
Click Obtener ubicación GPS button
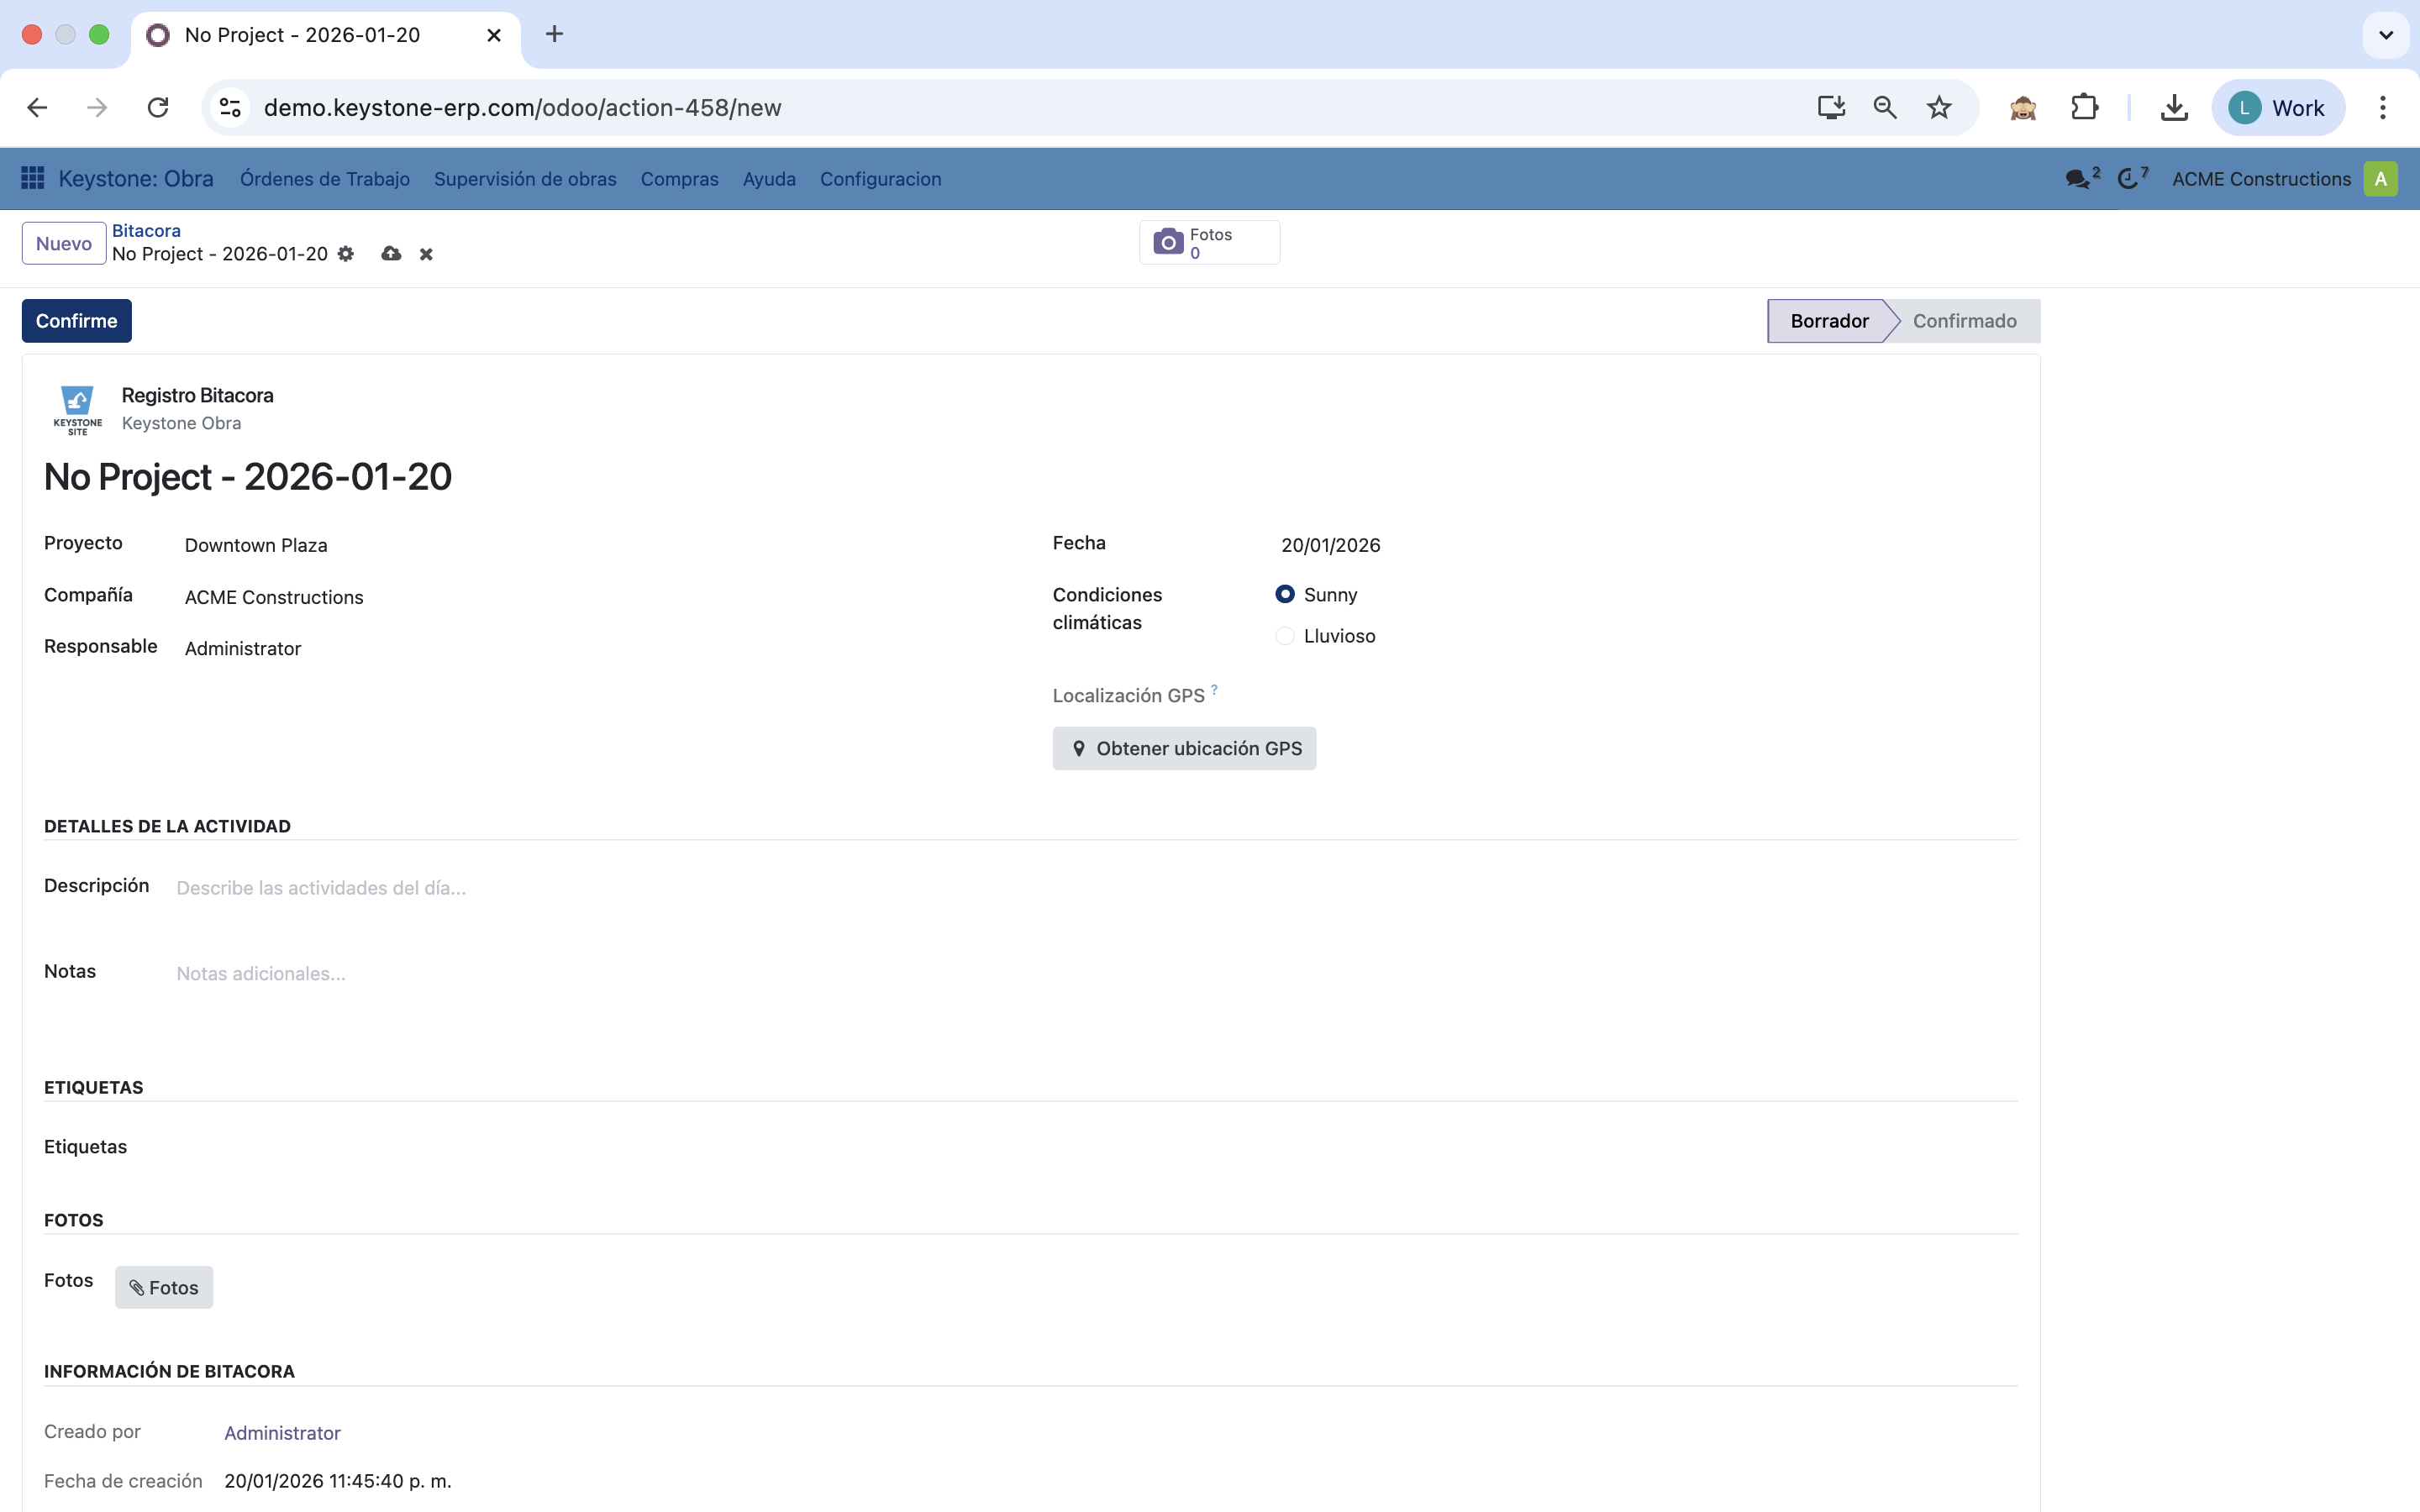point(1184,748)
